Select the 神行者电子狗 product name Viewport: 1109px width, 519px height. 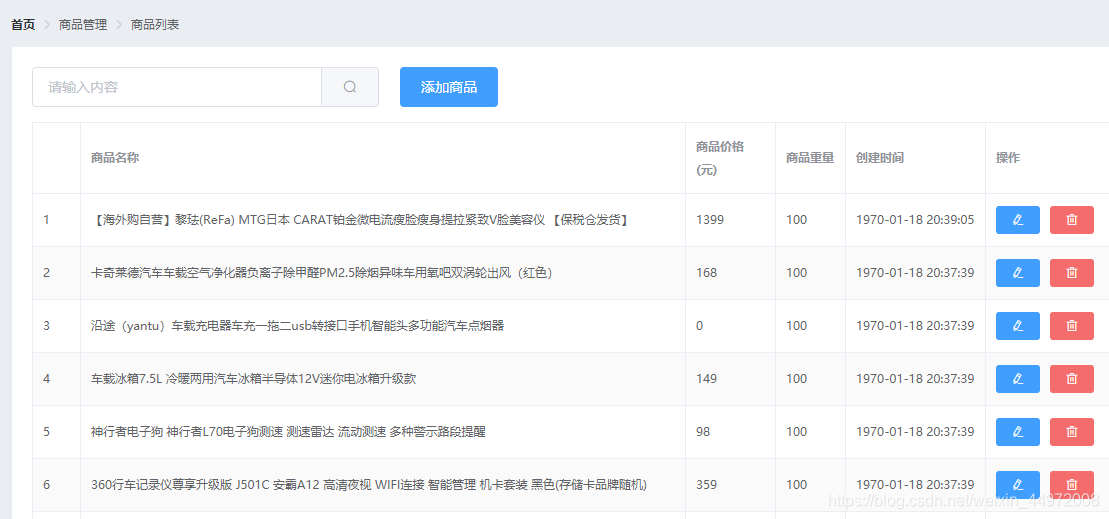[x=289, y=432]
